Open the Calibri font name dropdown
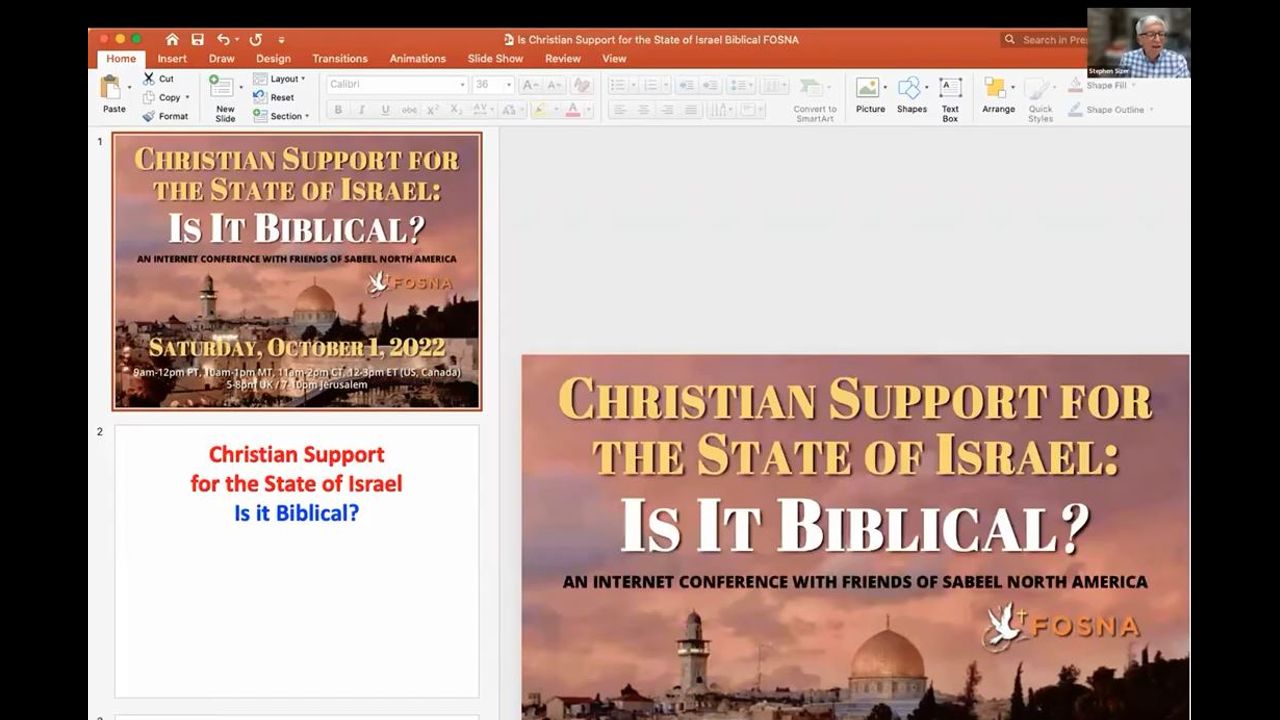This screenshot has height=720, width=1280. pos(397,85)
